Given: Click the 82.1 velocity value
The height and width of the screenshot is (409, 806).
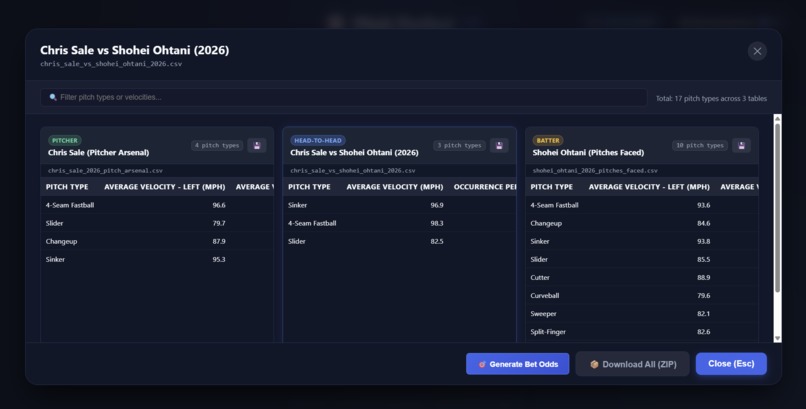Looking at the screenshot, I should [x=704, y=313].
